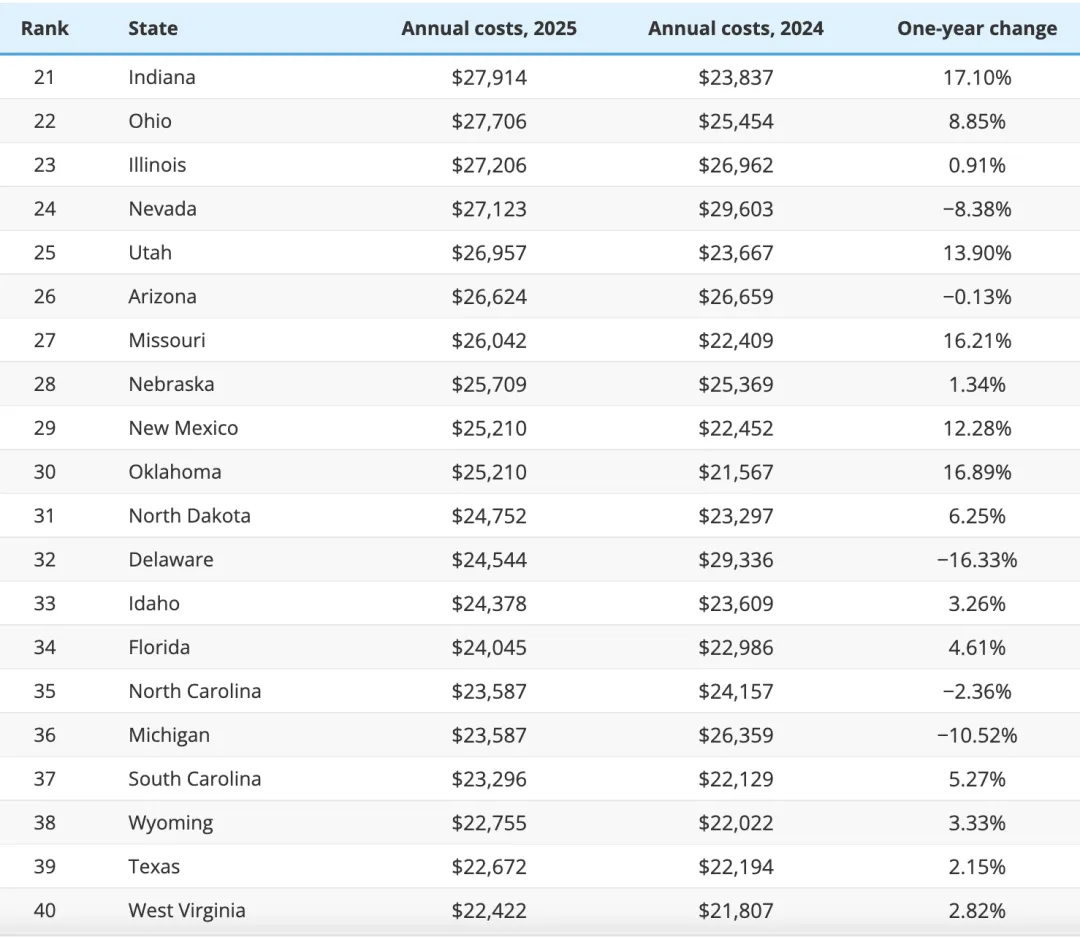The height and width of the screenshot is (937, 1080).
Task: Sort by the State column header
Action: [x=153, y=28]
